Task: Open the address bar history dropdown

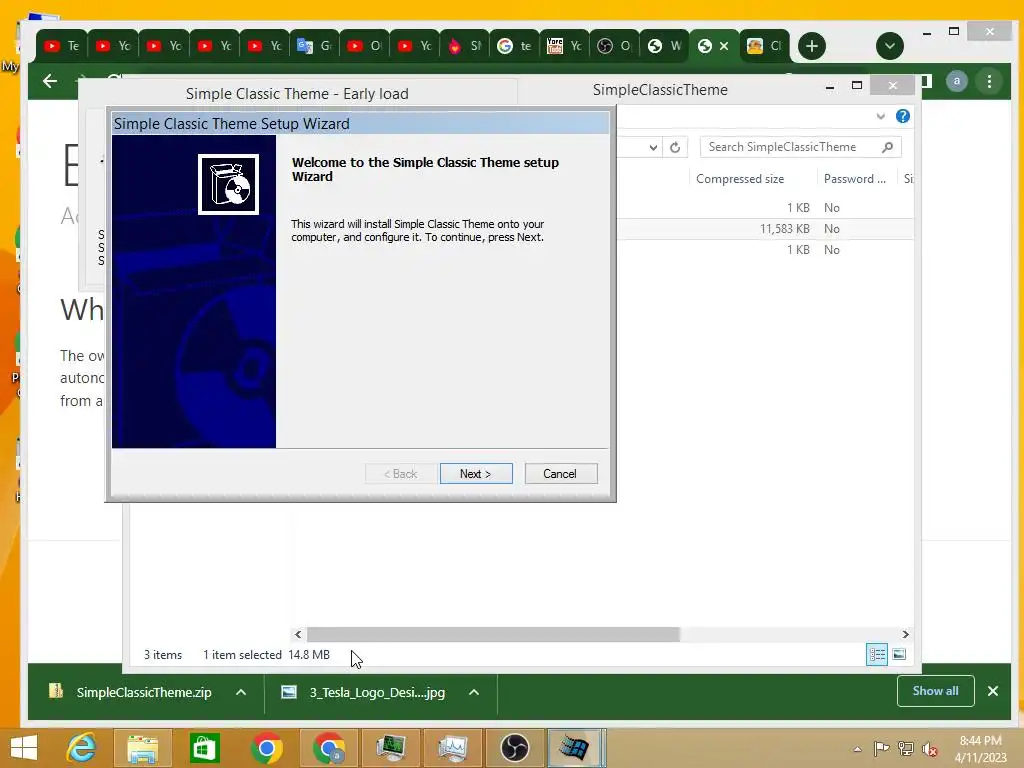Action: click(653, 148)
